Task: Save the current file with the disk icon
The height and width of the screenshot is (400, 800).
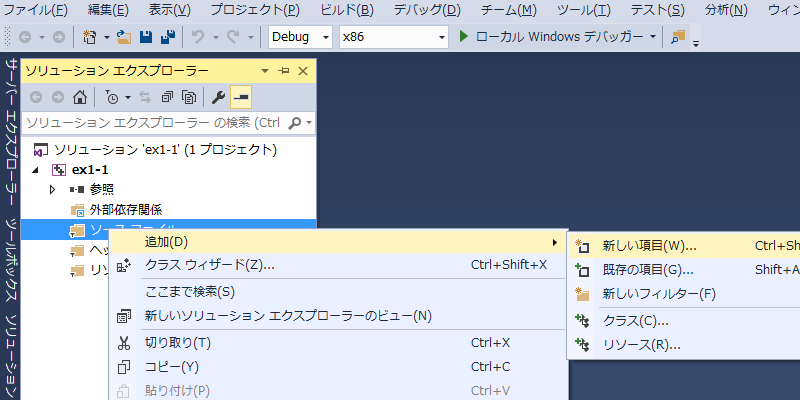Action: pos(146,37)
